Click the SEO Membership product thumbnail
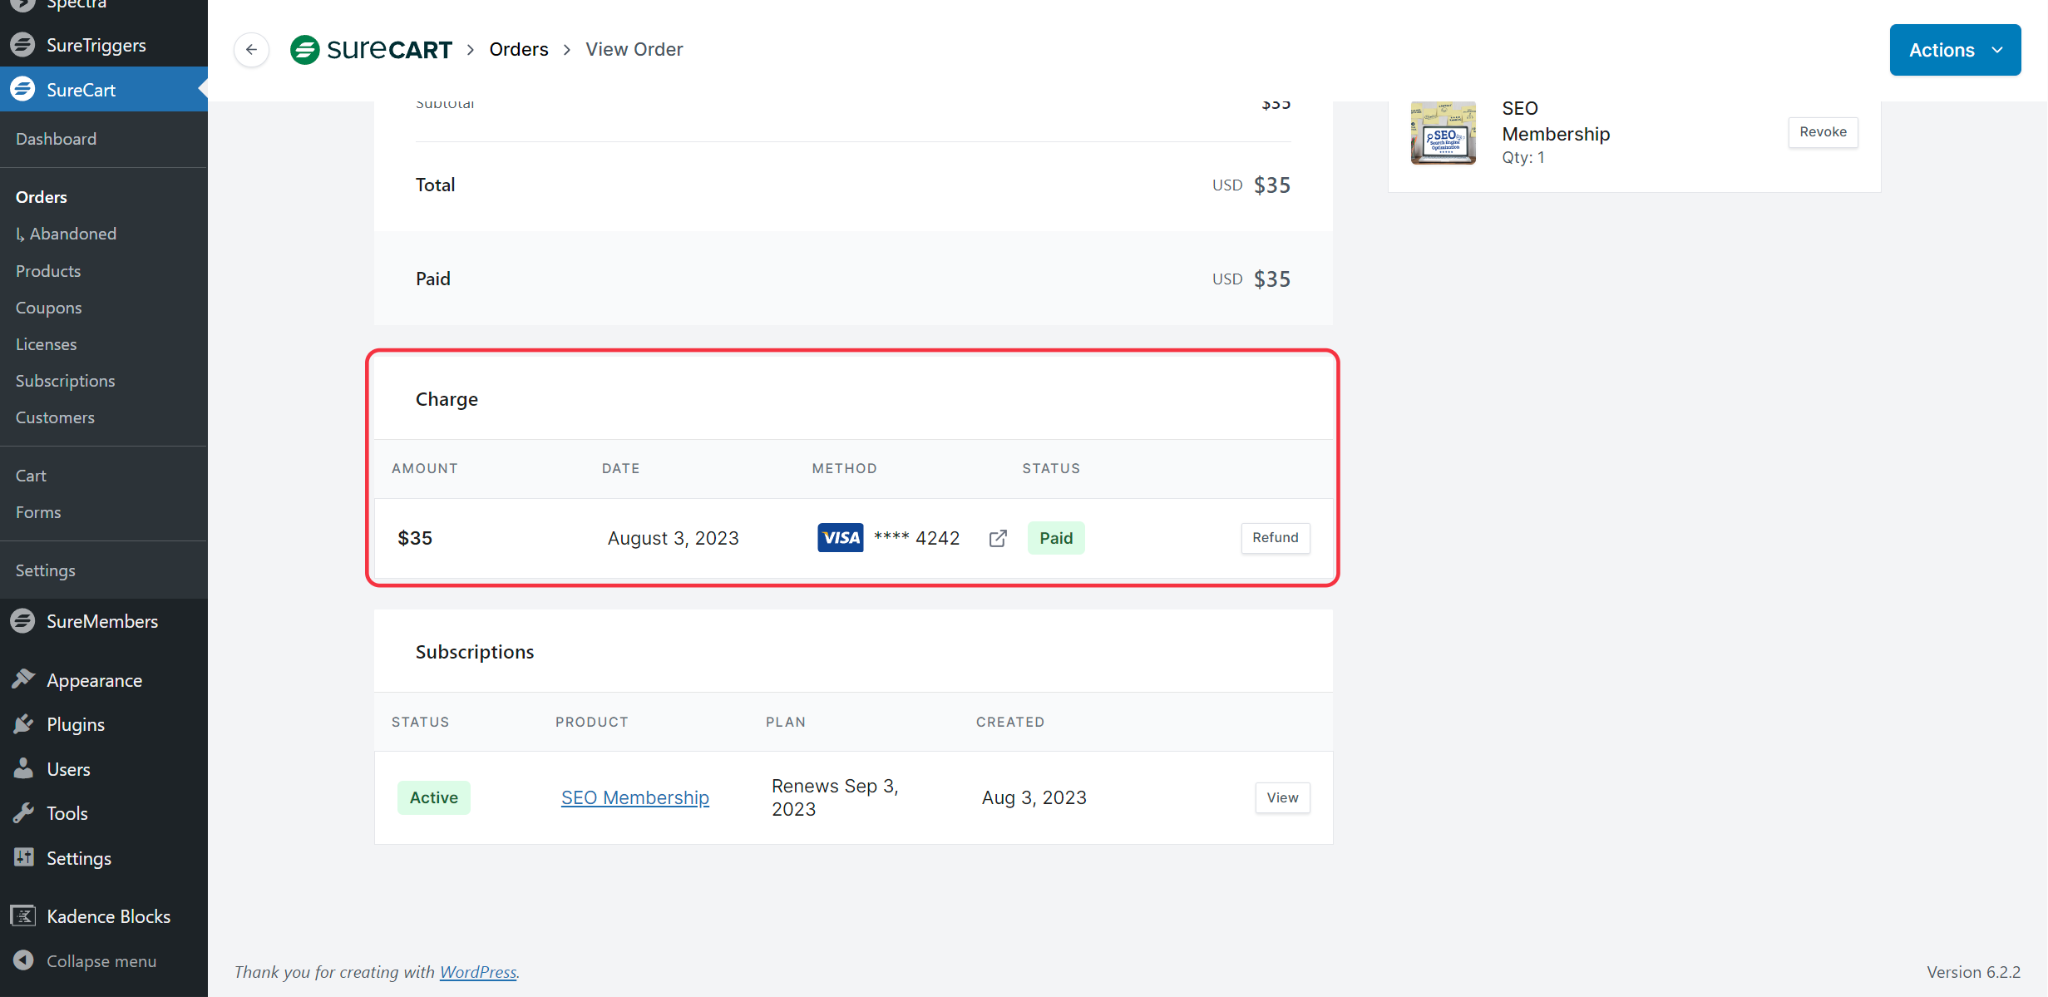The image size is (2048, 997). click(1442, 133)
